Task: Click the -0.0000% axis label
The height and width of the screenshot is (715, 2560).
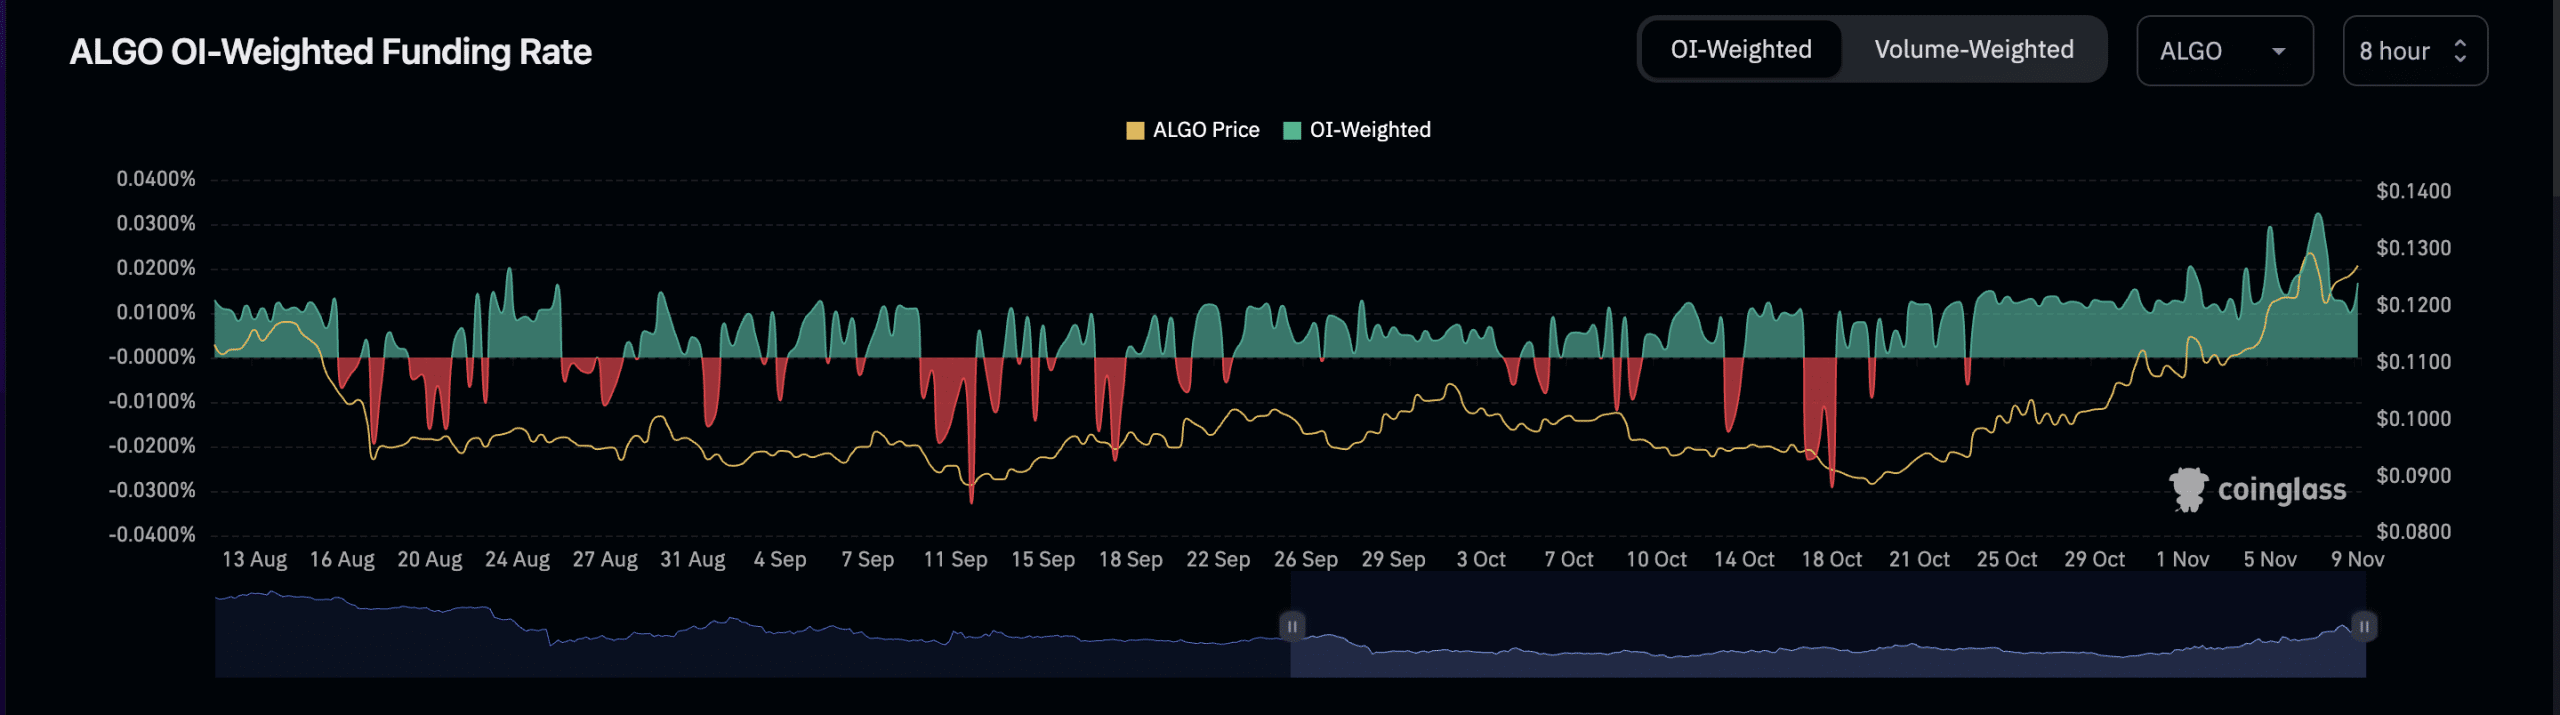Action: point(152,357)
